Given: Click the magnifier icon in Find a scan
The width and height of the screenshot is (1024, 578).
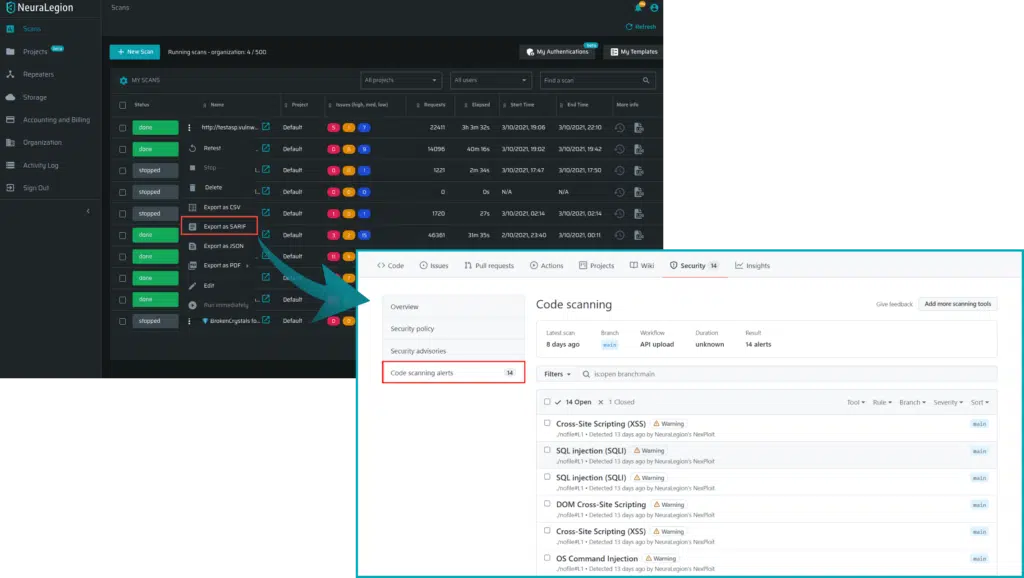Looking at the screenshot, I should pos(646,80).
